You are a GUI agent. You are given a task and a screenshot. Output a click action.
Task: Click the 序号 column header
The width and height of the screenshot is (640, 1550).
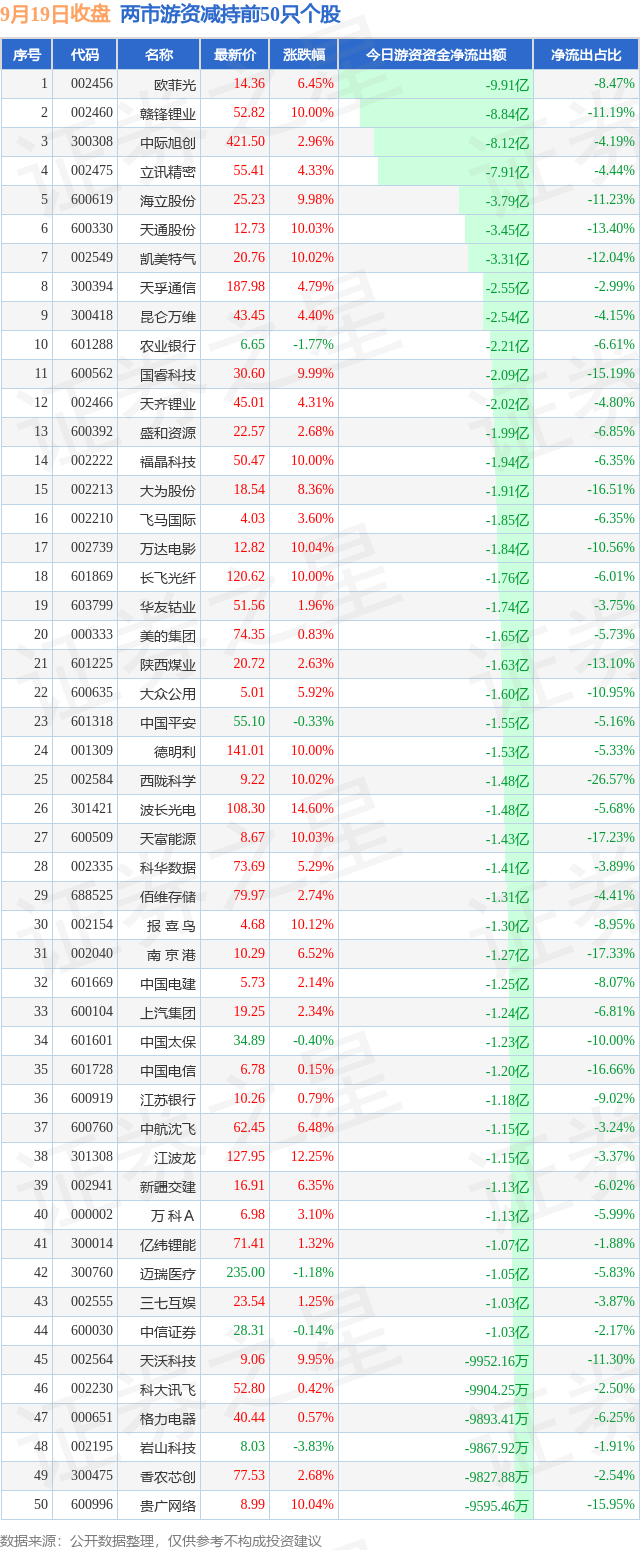coord(27,55)
